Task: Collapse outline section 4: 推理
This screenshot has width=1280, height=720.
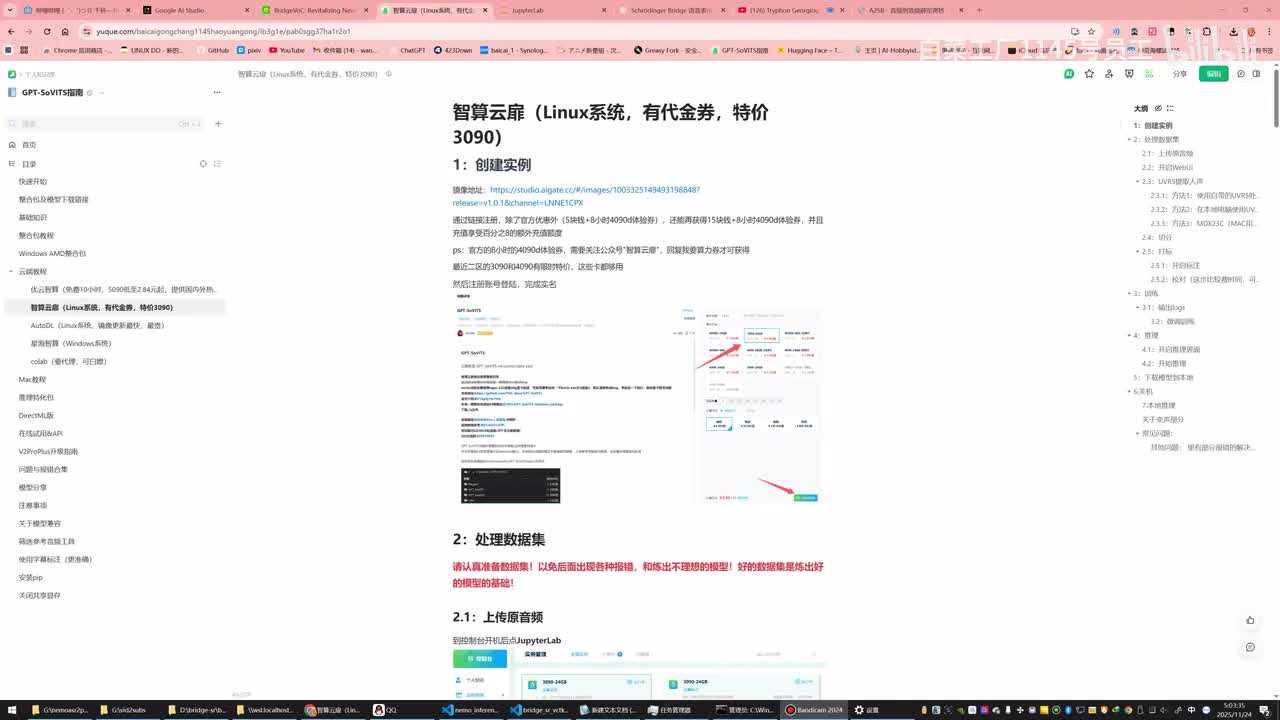Action: point(1129,336)
